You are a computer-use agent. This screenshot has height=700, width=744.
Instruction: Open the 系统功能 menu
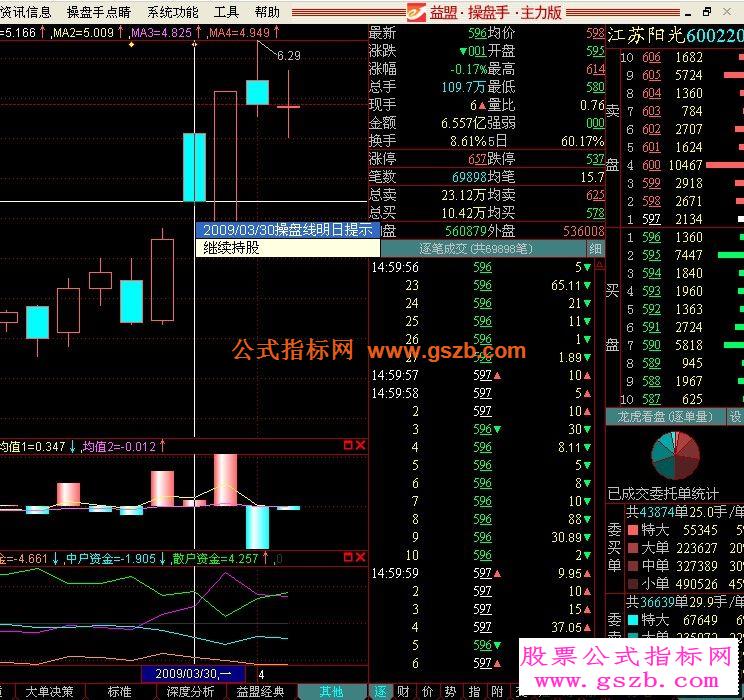pos(172,11)
